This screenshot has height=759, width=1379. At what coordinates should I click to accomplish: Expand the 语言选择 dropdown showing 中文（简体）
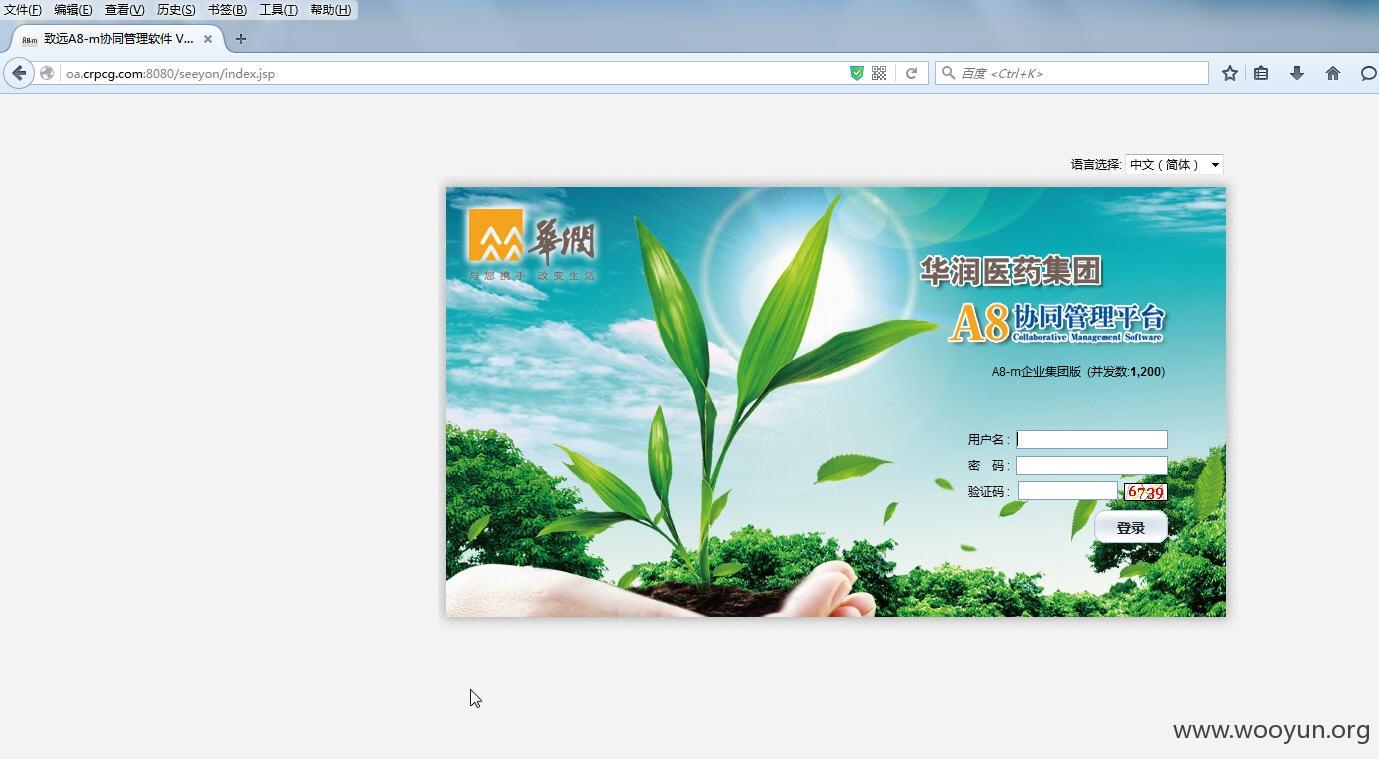coord(1174,165)
